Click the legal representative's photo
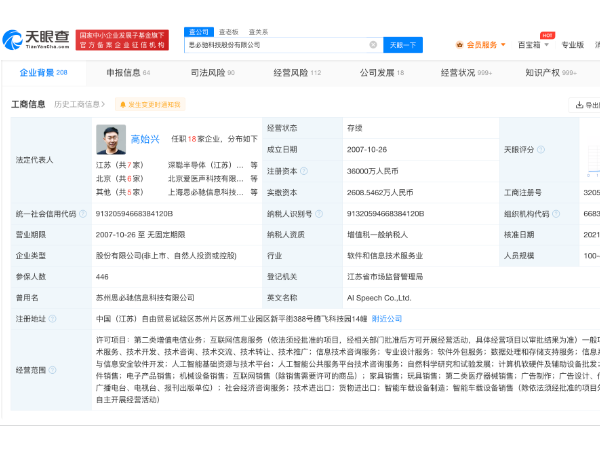Screen dimensions: 600x450 coord(112,139)
